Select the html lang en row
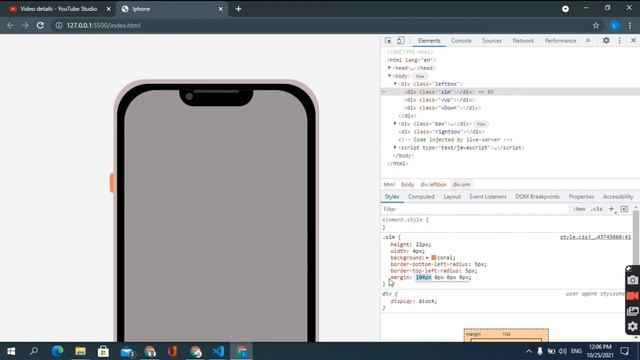This screenshot has height=360, width=640. pyautogui.click(x=411, y=60)
